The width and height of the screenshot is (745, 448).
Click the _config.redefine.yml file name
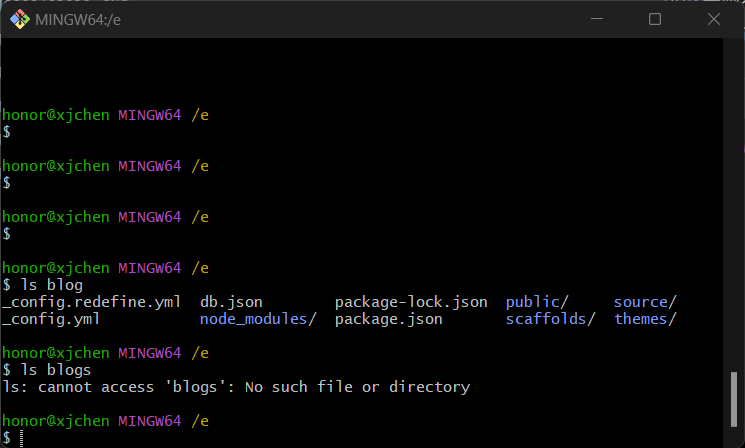pyautogui.click(x=92, y=302)
